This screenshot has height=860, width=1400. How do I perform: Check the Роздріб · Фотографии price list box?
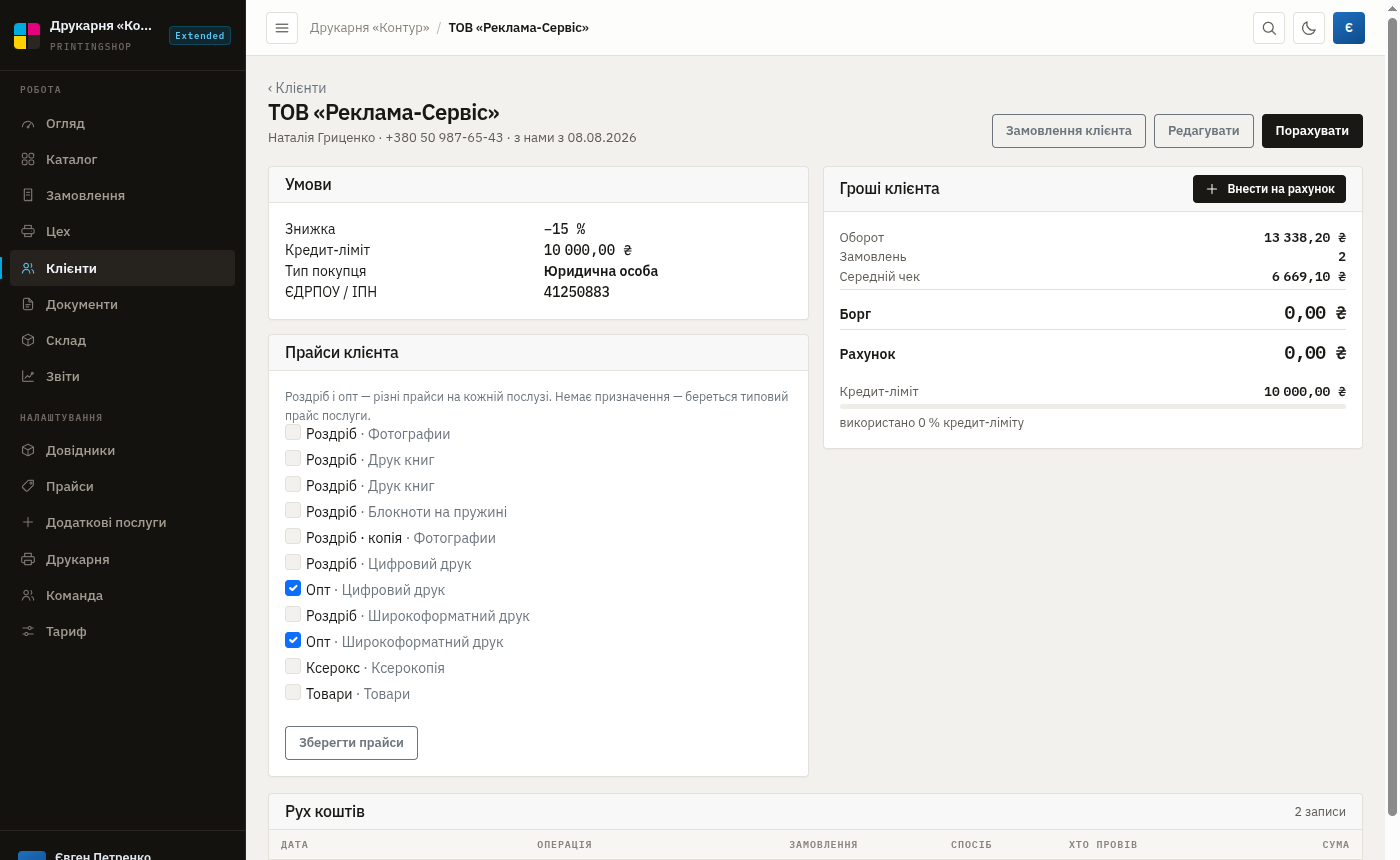pyautogui.click(x=293, y=433)
